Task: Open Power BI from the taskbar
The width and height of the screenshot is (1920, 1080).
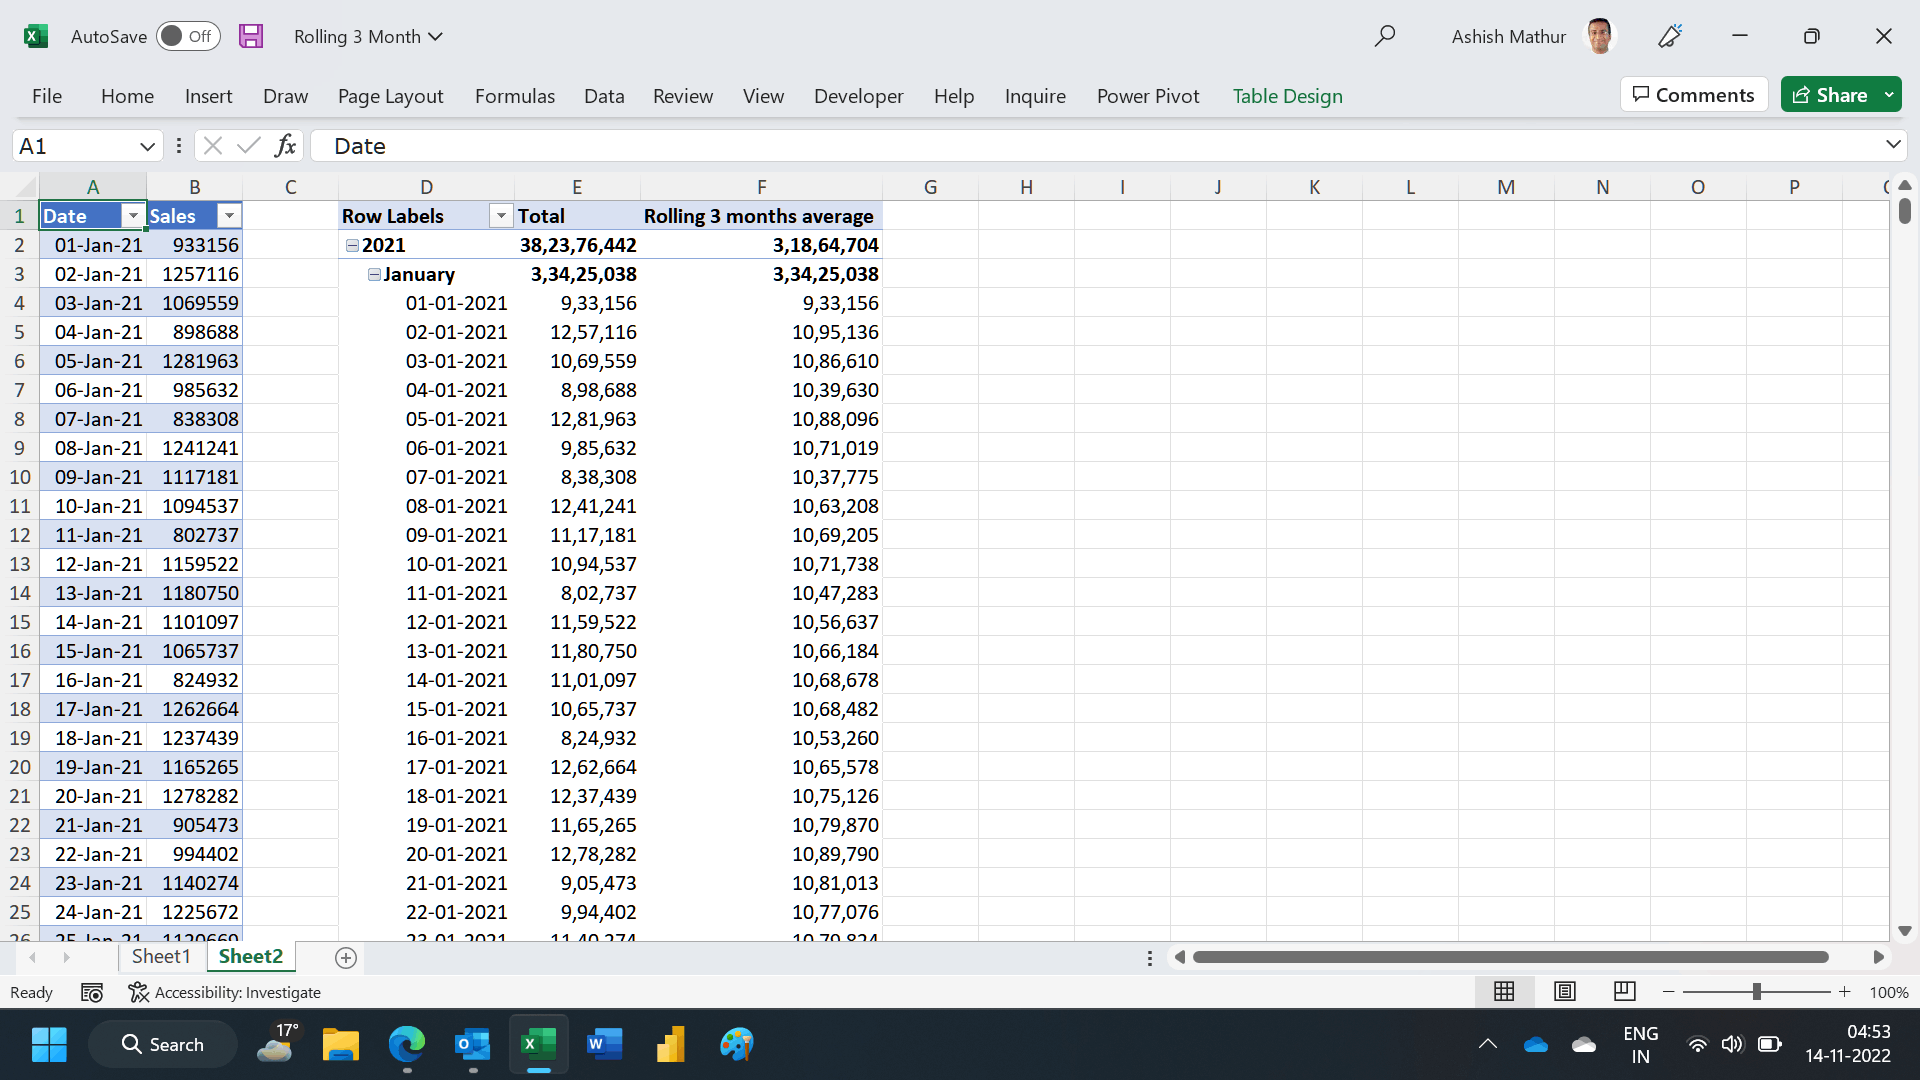Action: click(670, 1044)
